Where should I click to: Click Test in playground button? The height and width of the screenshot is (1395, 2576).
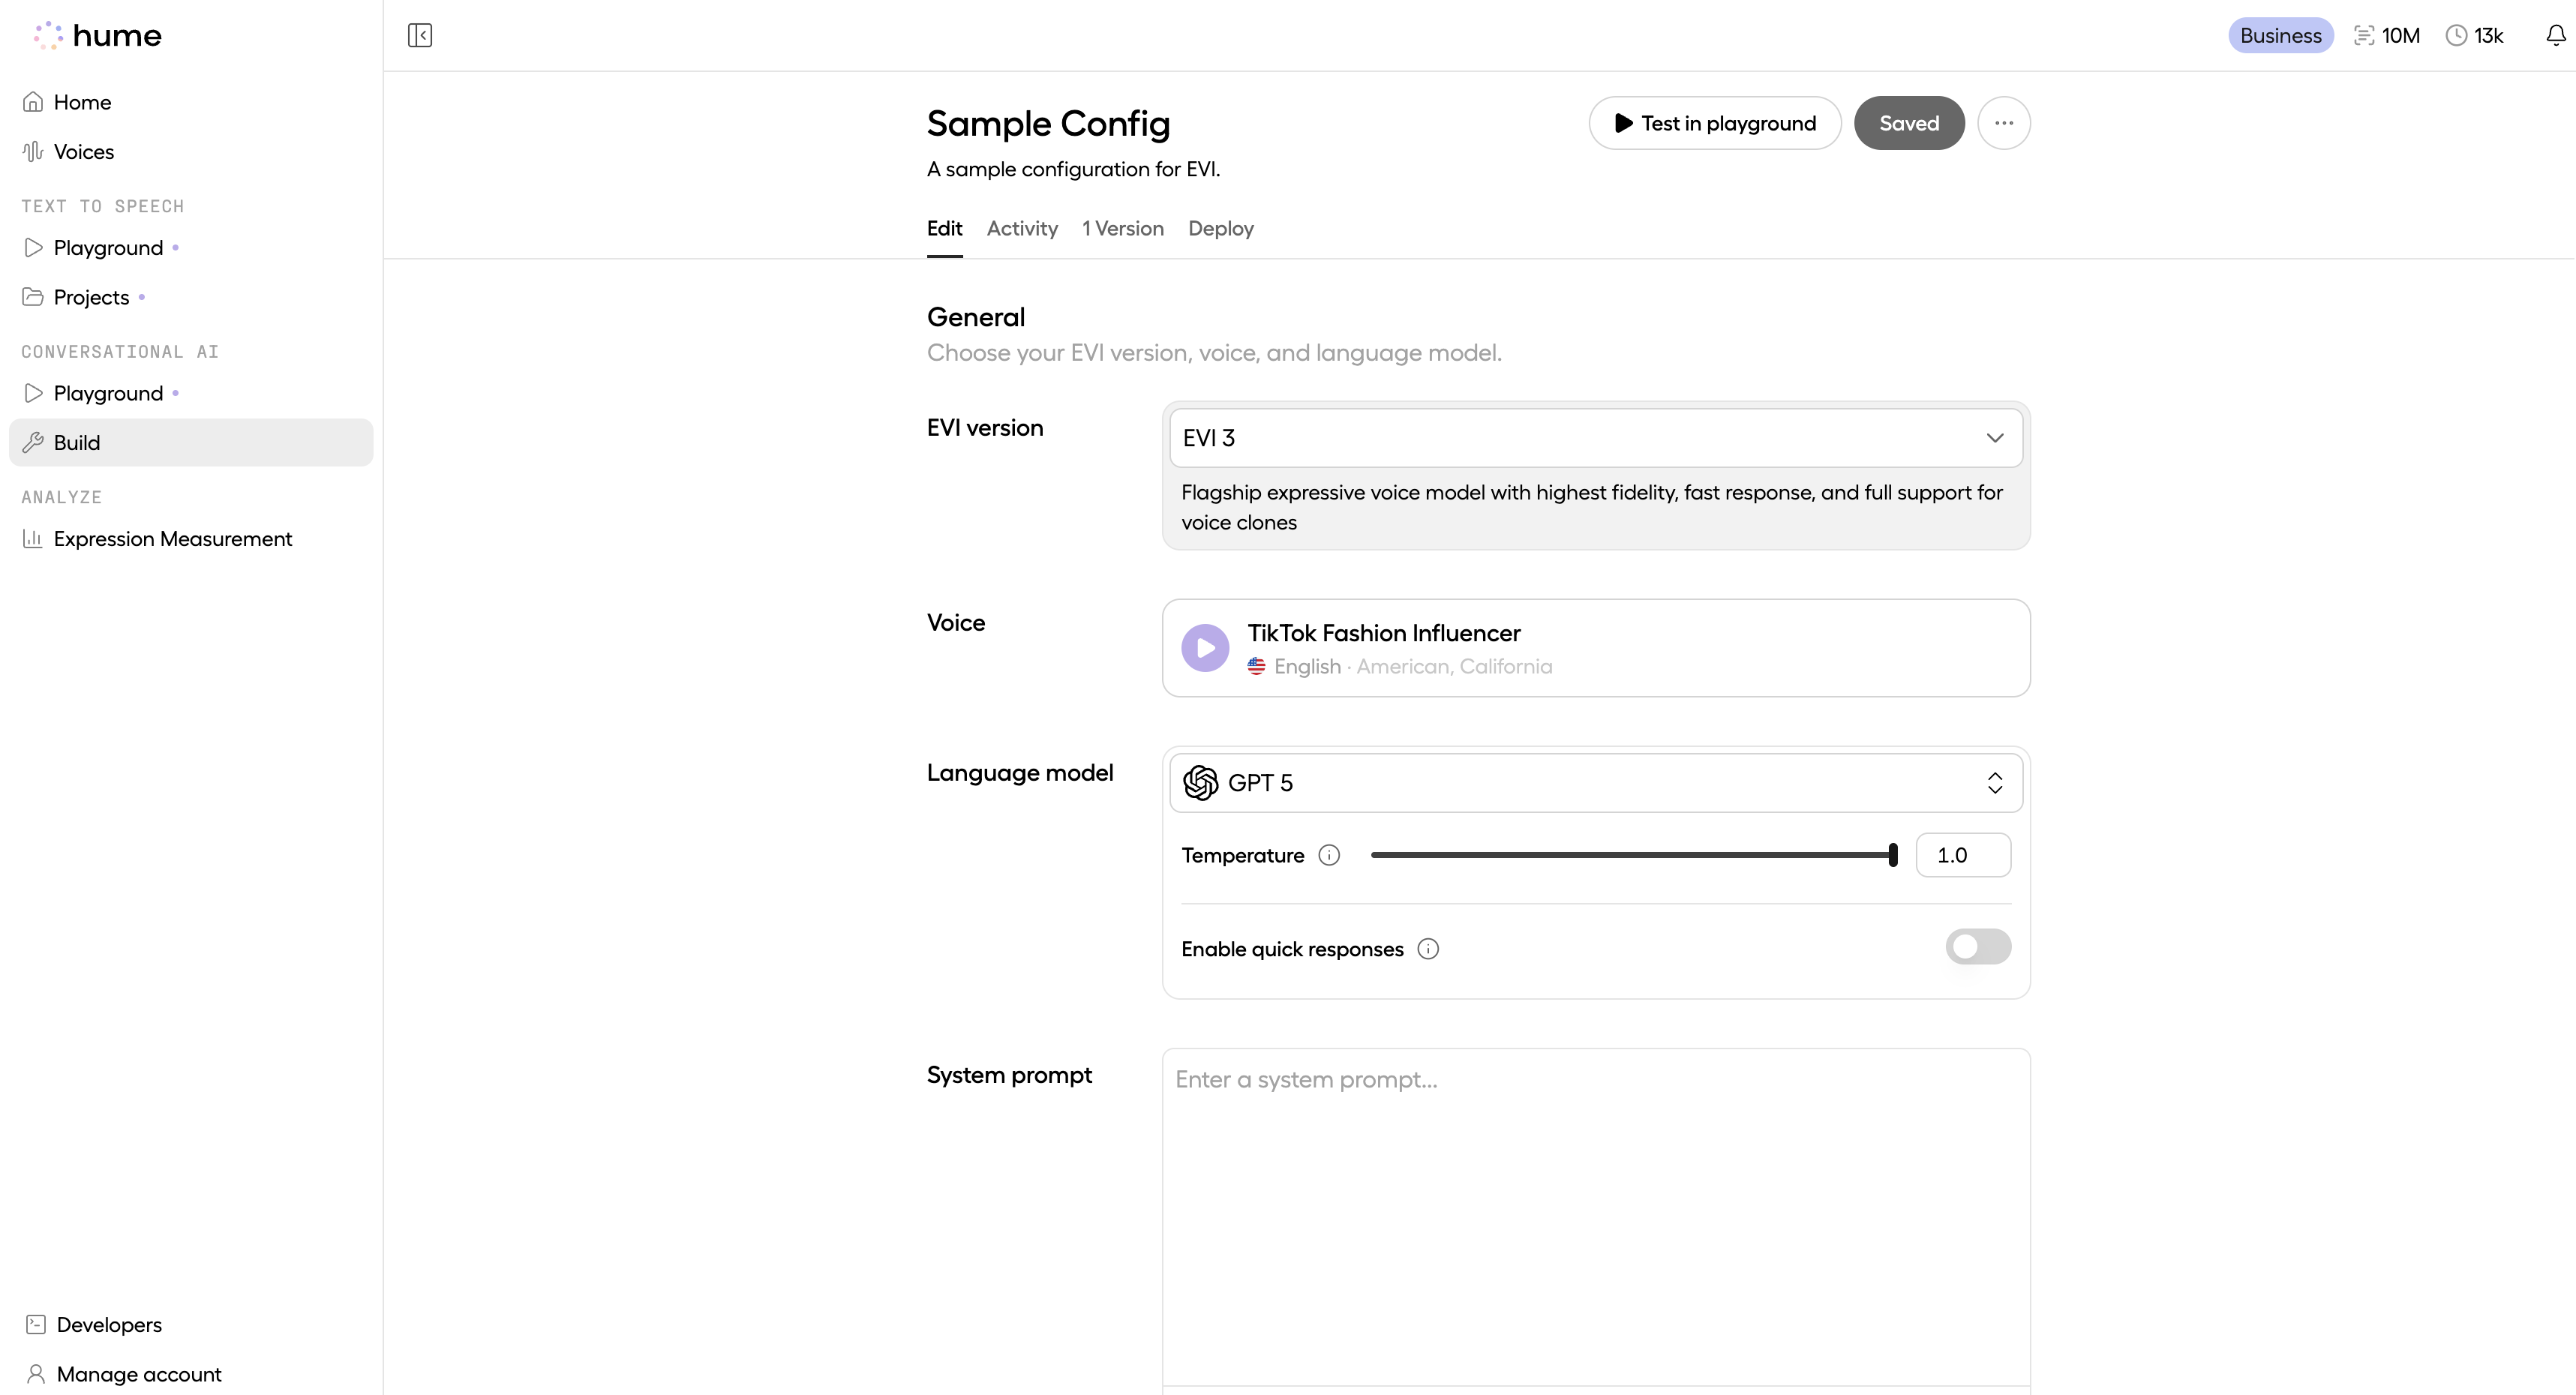[1714, 123]
